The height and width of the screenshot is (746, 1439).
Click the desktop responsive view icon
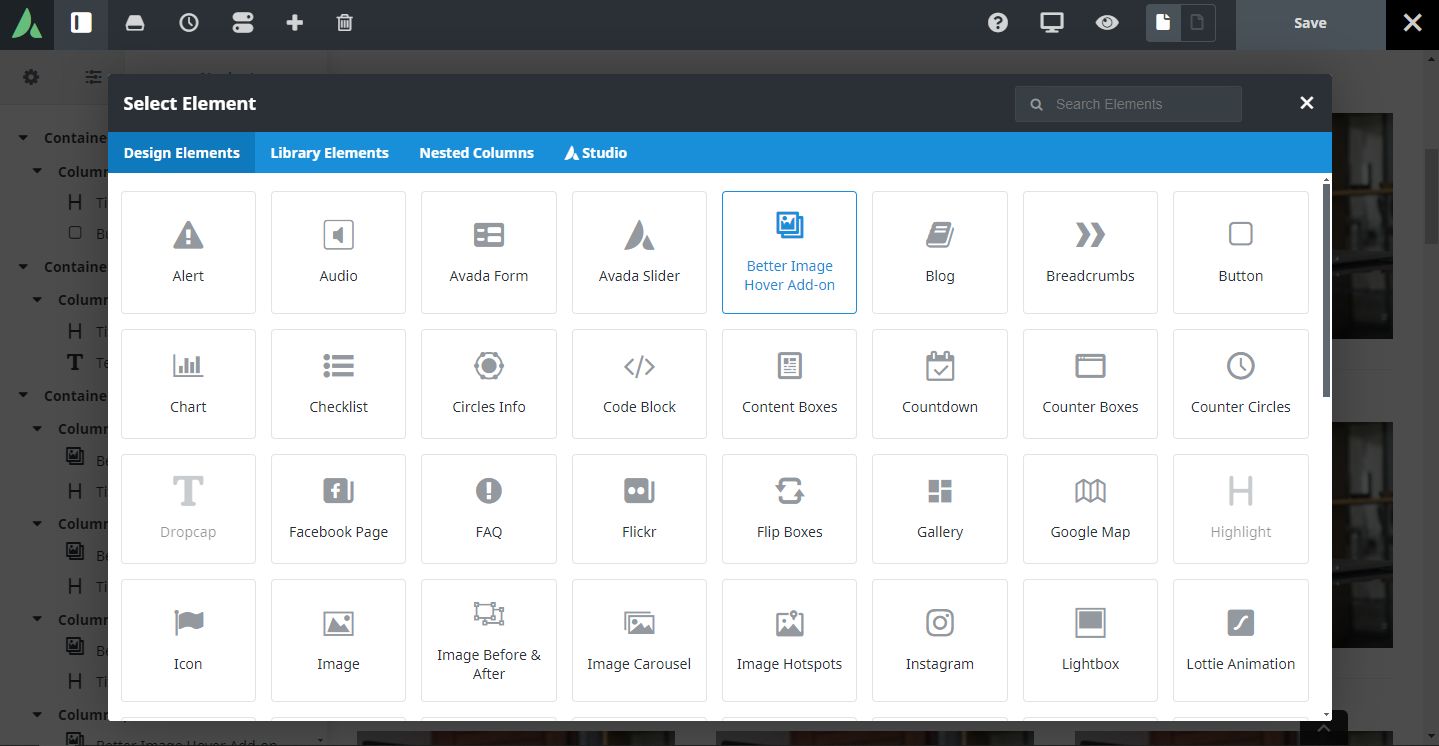pos(1051,23)
